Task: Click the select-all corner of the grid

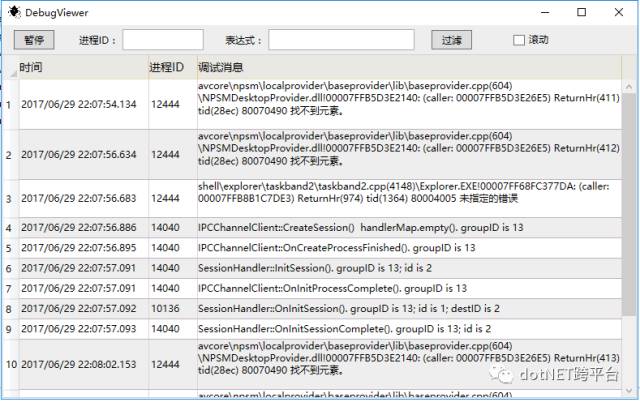Action: 11,68
